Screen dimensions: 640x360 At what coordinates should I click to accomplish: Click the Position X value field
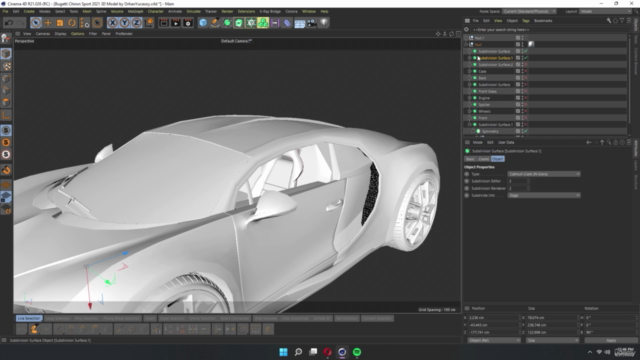(x=494, y=318)
